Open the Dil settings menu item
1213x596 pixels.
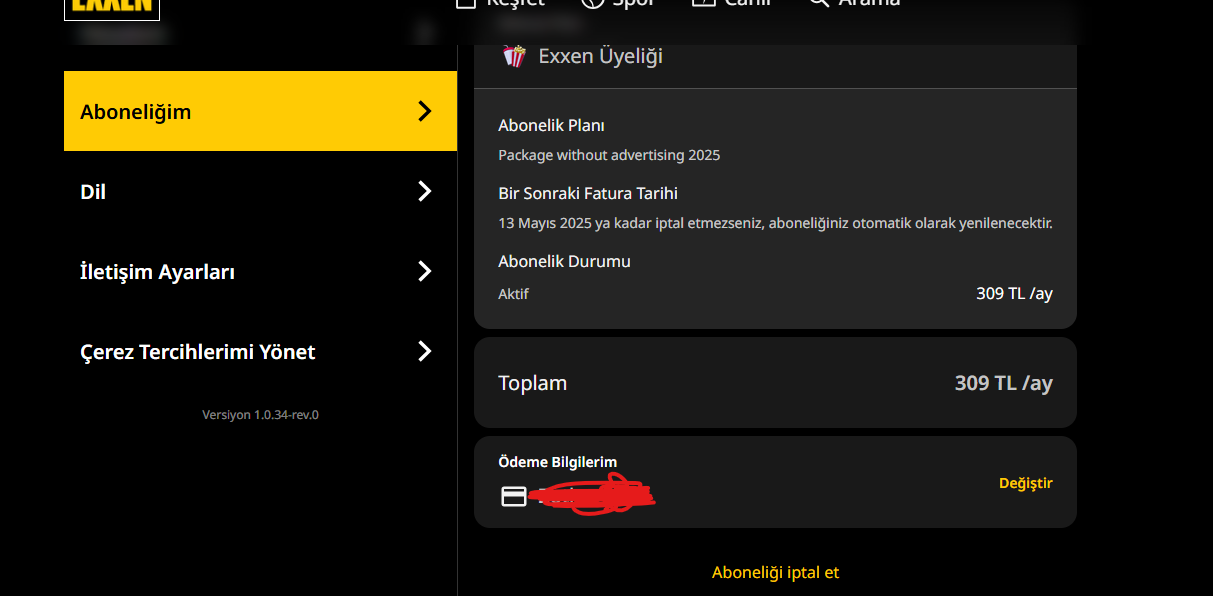pos(94,191)
